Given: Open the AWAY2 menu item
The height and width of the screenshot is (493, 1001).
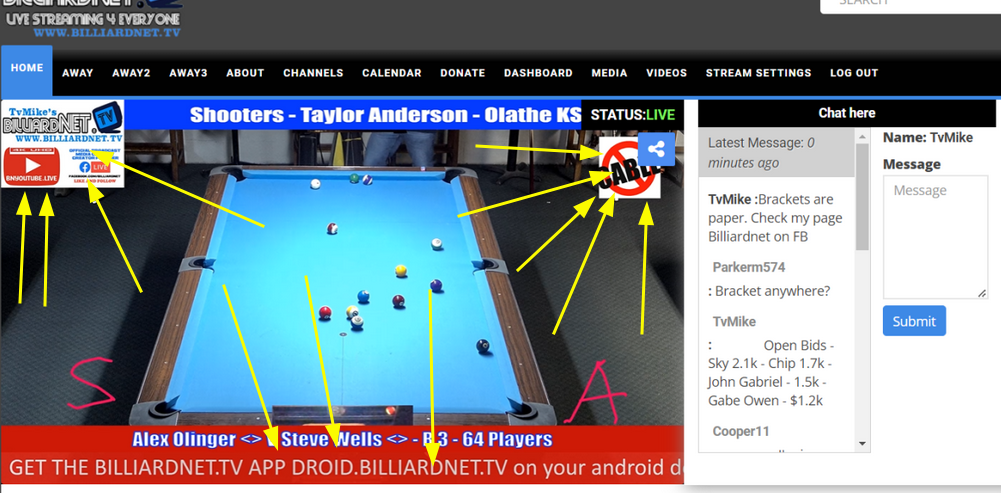Looking at the screenshot, I should click(x=131, y=73).
